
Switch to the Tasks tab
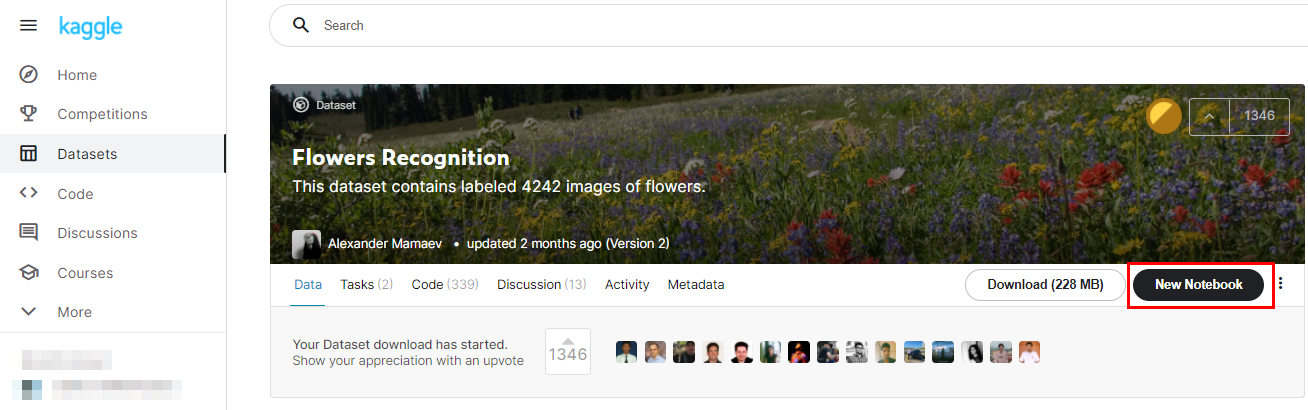366,285
